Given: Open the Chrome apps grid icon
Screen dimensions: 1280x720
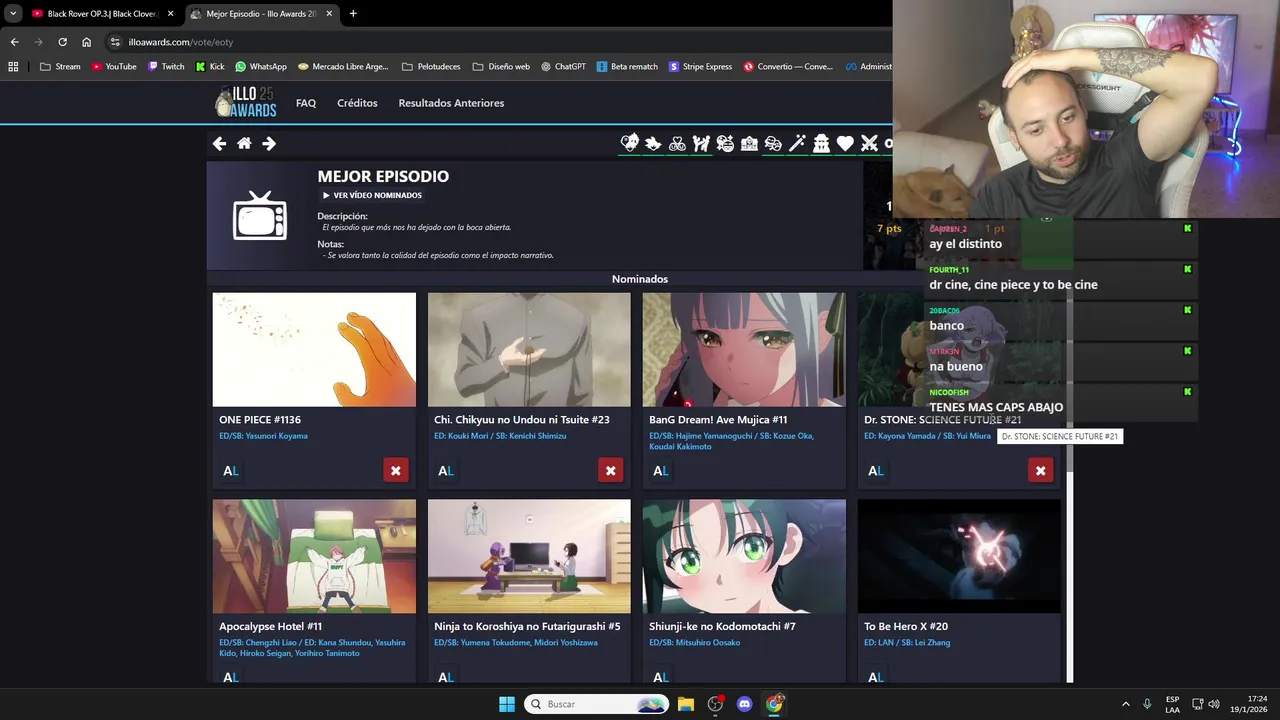Looking at the screenshot, I should (13, 67).
